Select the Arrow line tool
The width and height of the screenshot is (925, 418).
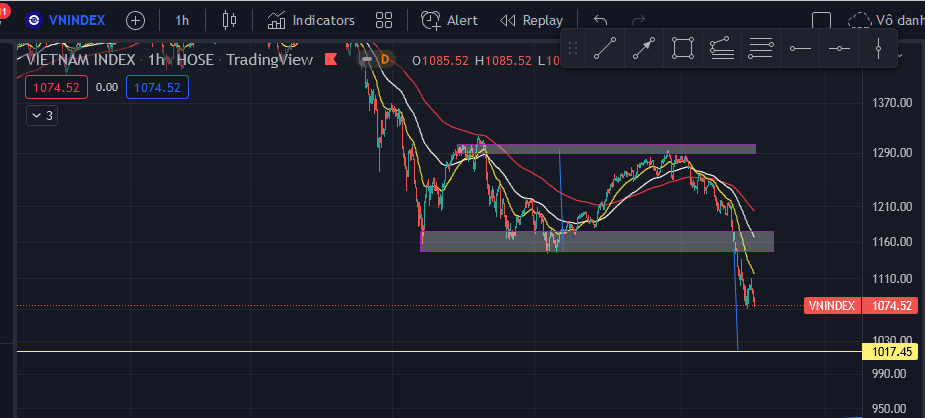tap(644, 48)
